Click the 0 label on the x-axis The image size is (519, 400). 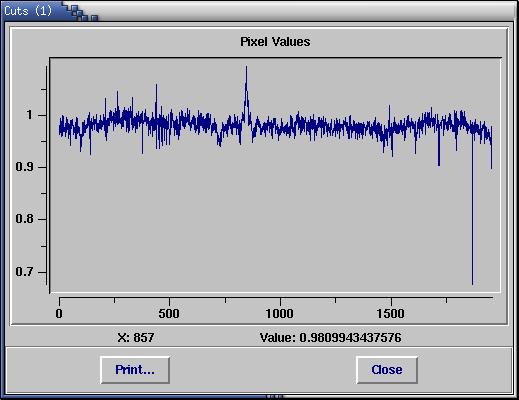click(x=59, y=314)
